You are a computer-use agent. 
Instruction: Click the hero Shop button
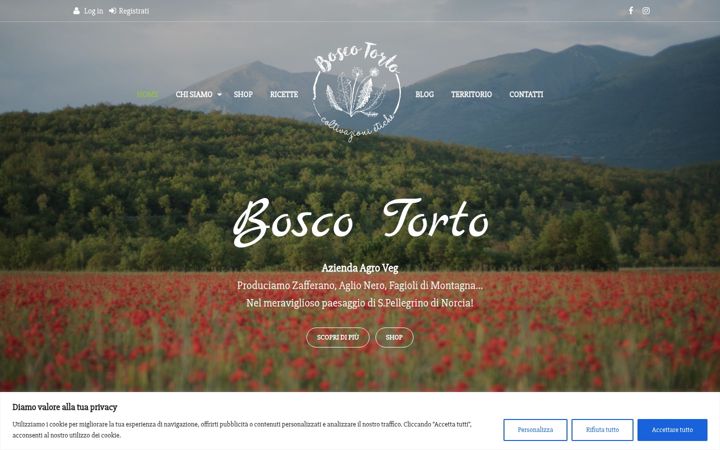tap(394, 338)
